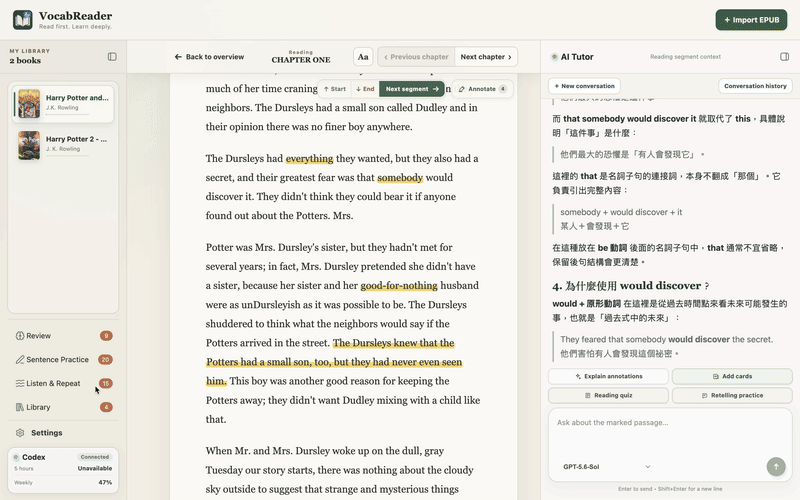The width and height of the screenshot is (800, 500).
Task: Click highlighted word everything
Action: (x=309, y=159)
